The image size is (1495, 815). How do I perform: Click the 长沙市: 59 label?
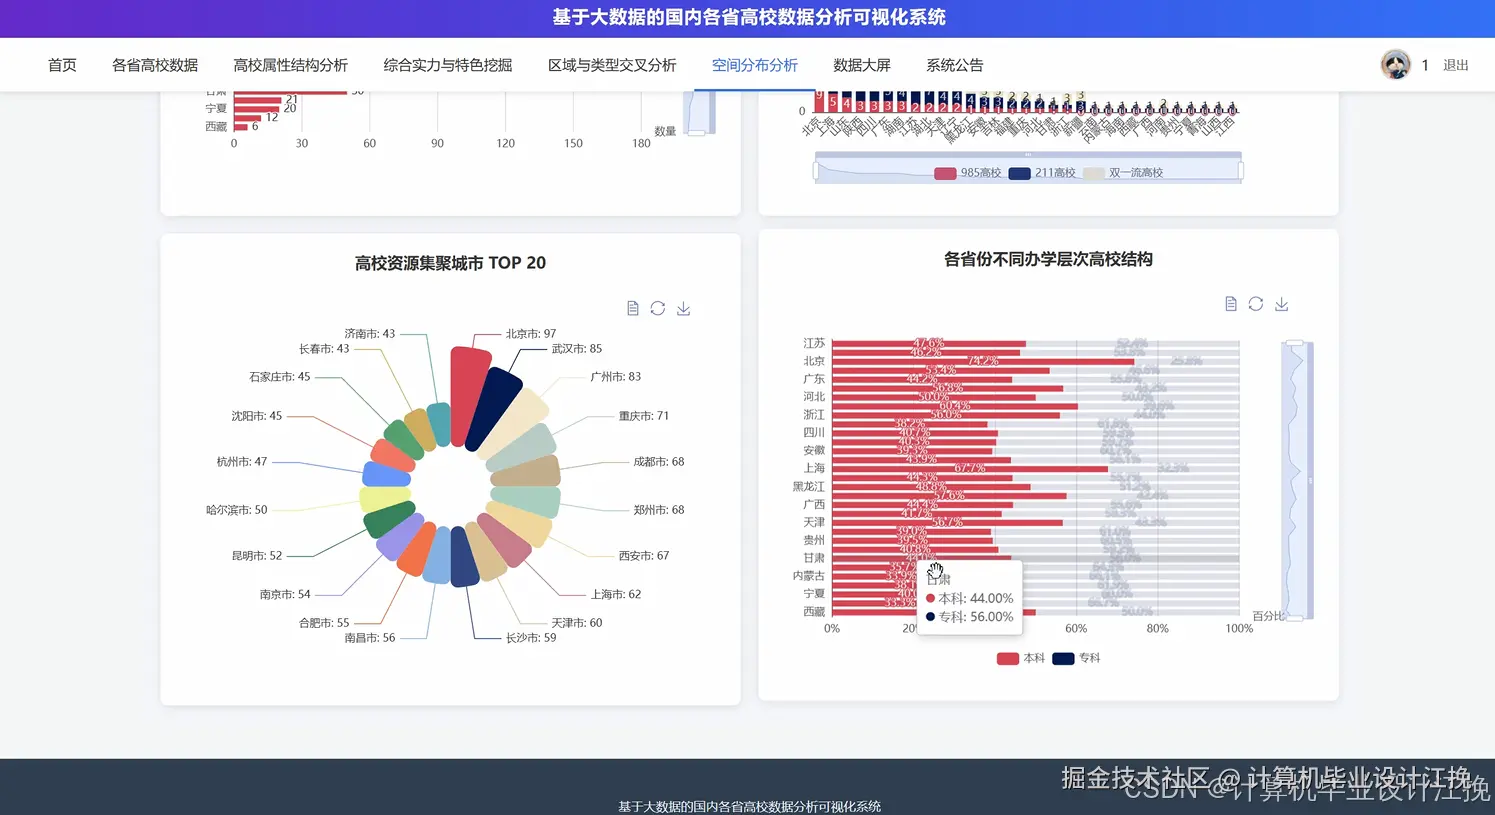click(531, 638)
